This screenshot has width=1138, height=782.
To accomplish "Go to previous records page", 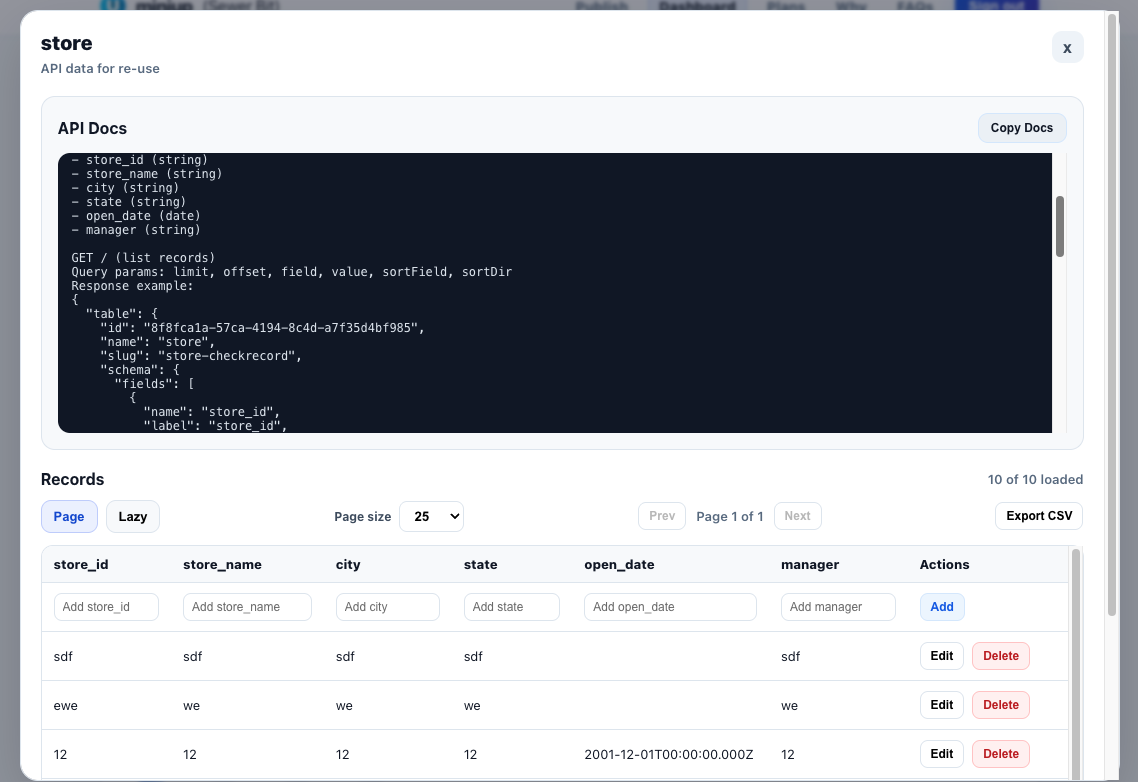I will click(x=662, y=516).
